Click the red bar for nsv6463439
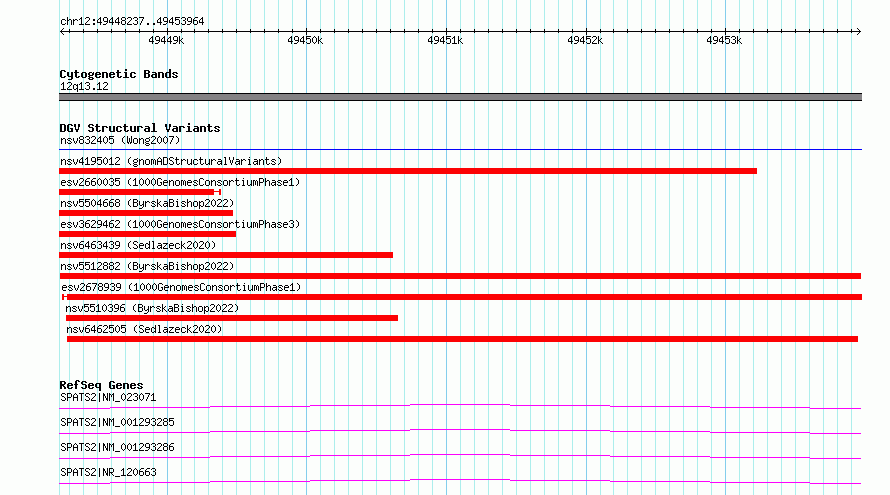The height and width of the screenshot is (495, 890). pos(226,255)
